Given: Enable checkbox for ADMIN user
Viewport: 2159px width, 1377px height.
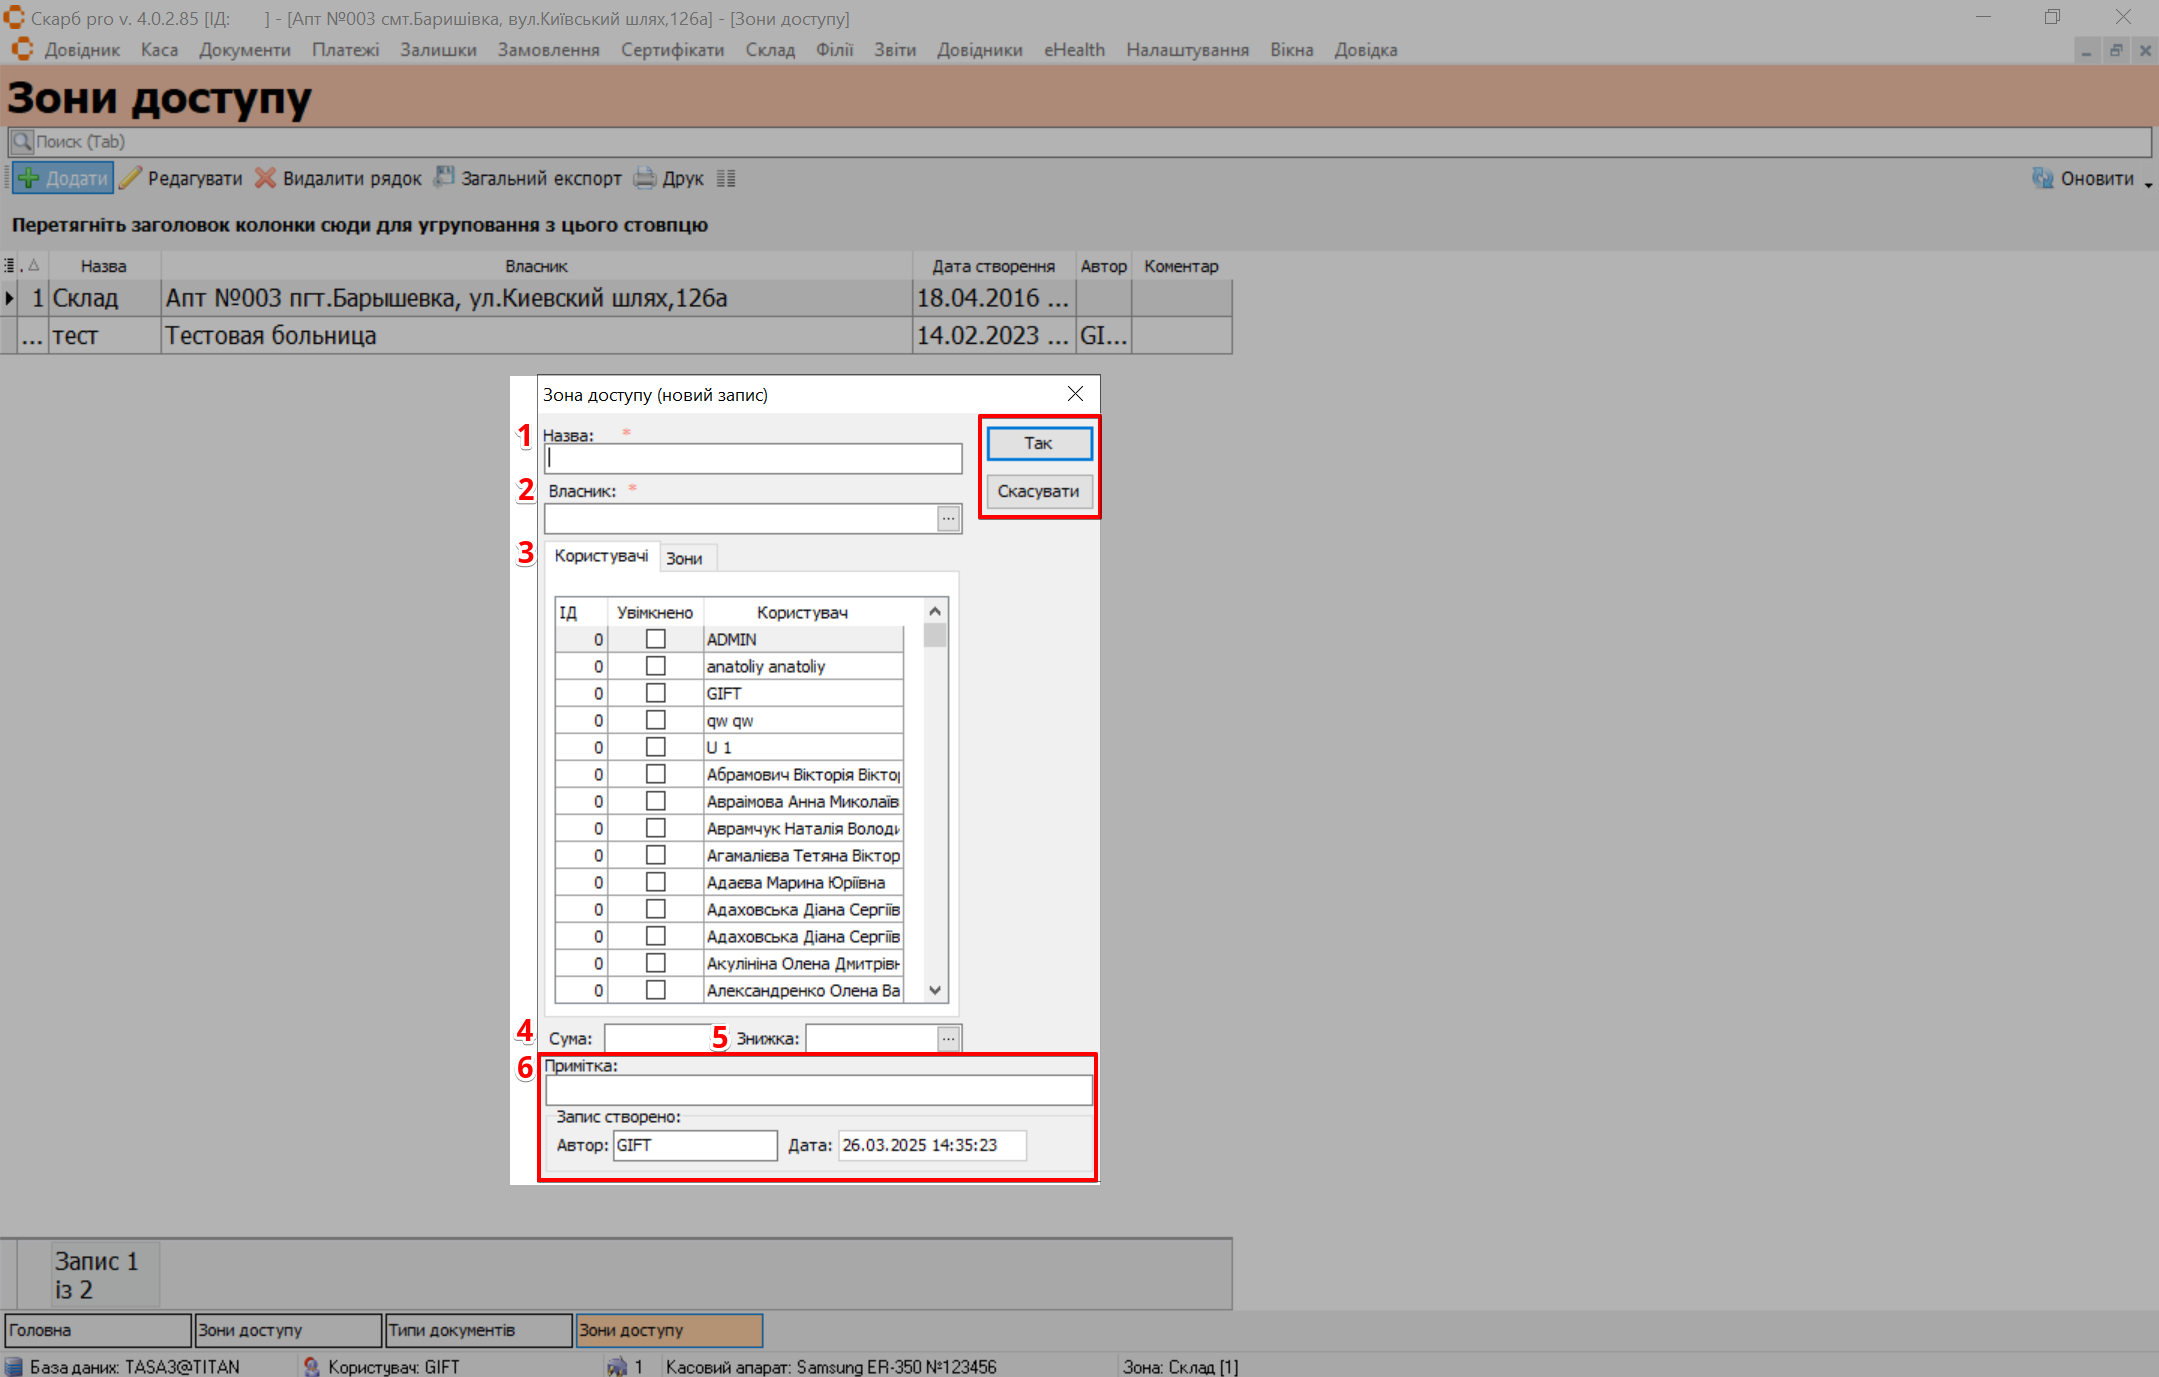Looking at the screenshot, I should point(656,639).
